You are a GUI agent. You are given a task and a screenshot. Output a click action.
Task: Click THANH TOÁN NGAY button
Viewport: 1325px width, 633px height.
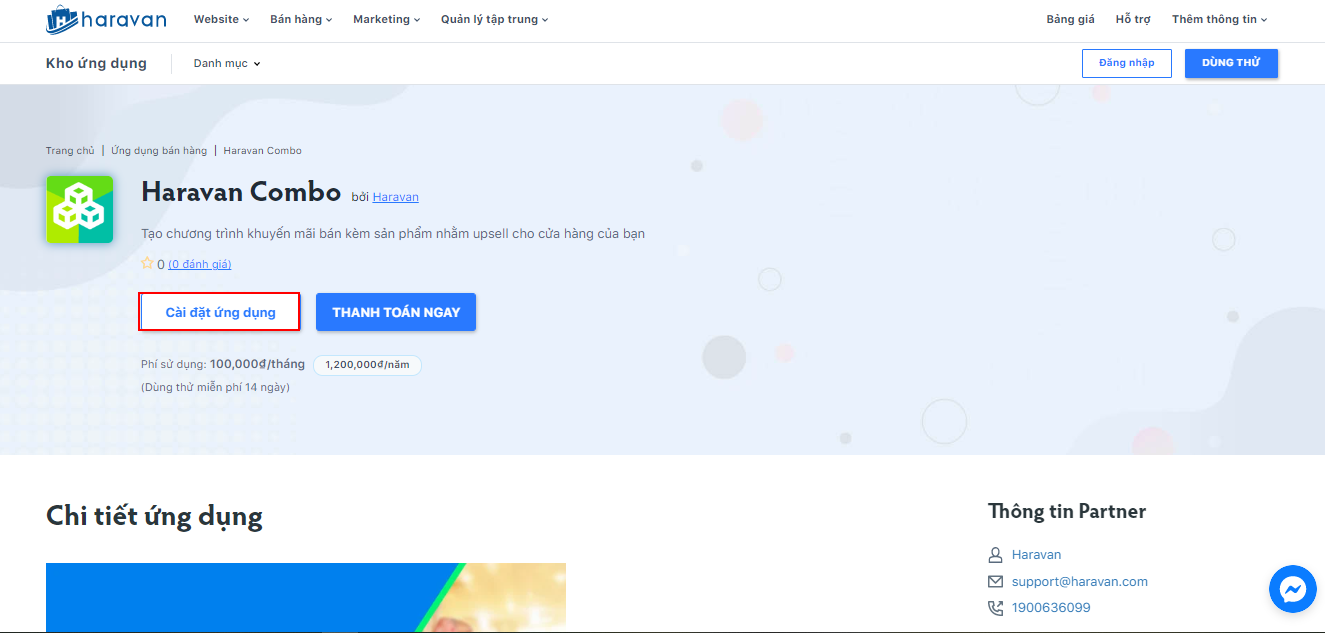(x=396, y=312)
